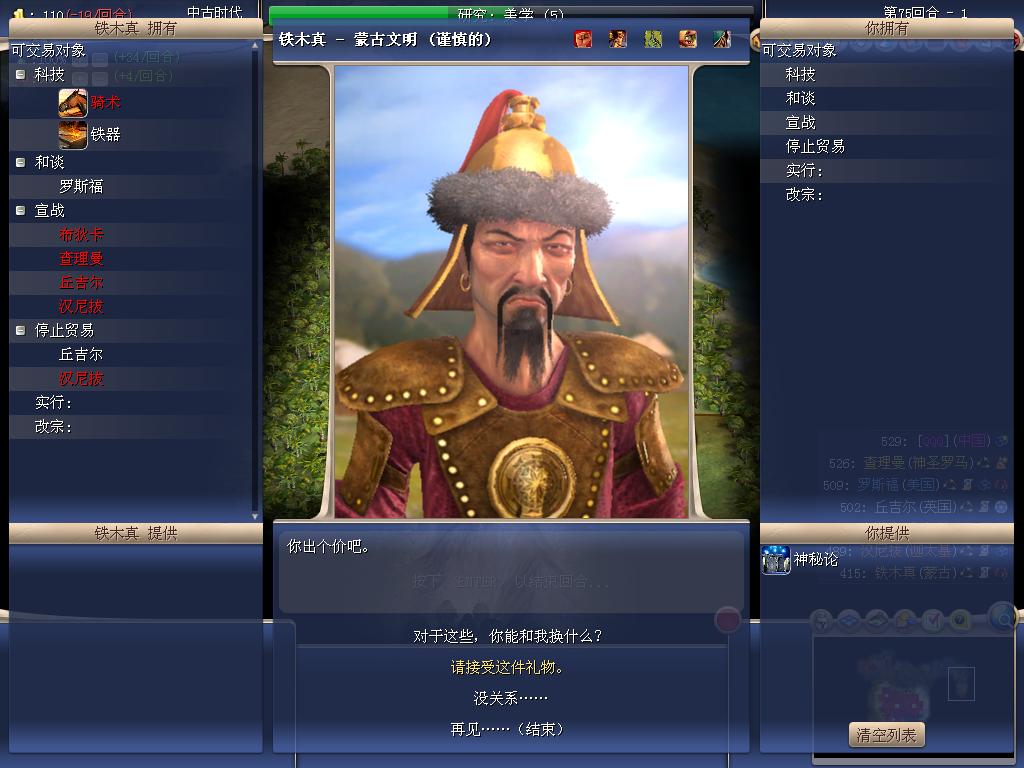The width and height of the screenshot is (1024, 768).
Task: Click the green flask civic icon
Action: click(653, 39)
